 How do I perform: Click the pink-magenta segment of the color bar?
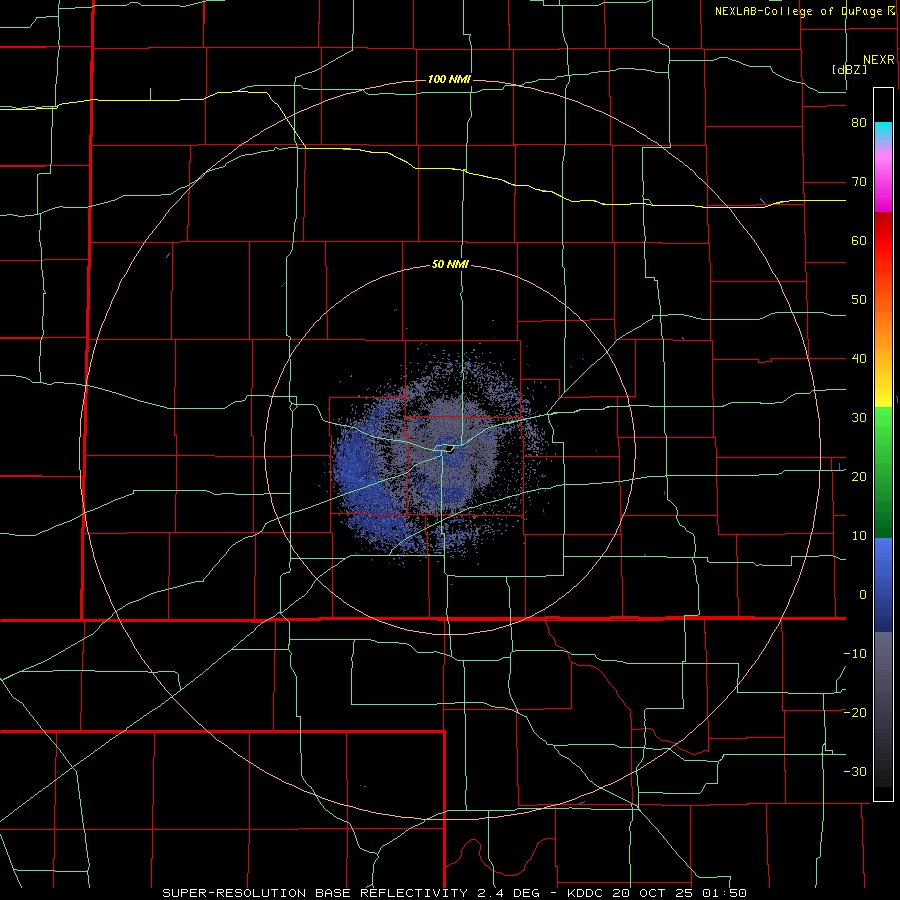(x=883, y=179)
